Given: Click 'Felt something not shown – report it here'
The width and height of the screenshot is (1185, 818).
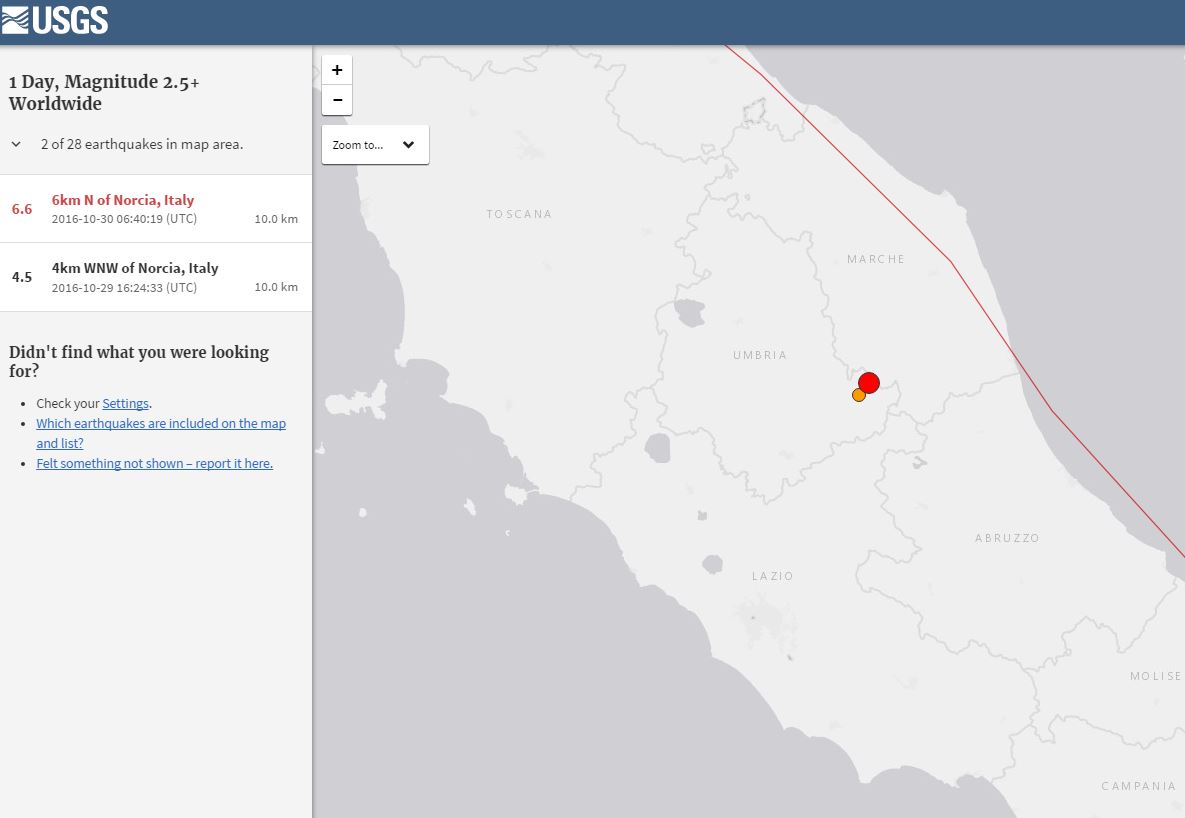Looking at the screenshot, I should point(154,463).
